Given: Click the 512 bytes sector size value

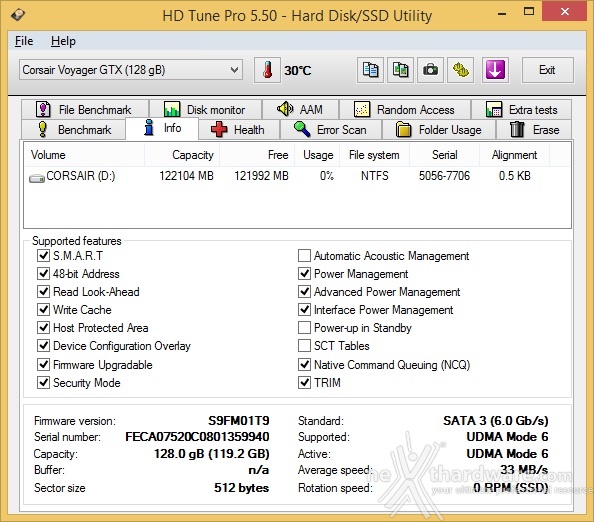Looking at the screenshot, I should pos(241,488).
